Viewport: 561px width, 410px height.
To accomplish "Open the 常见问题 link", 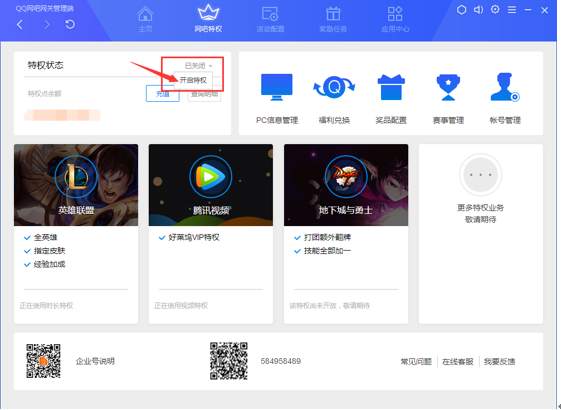I will pos(416,362).
